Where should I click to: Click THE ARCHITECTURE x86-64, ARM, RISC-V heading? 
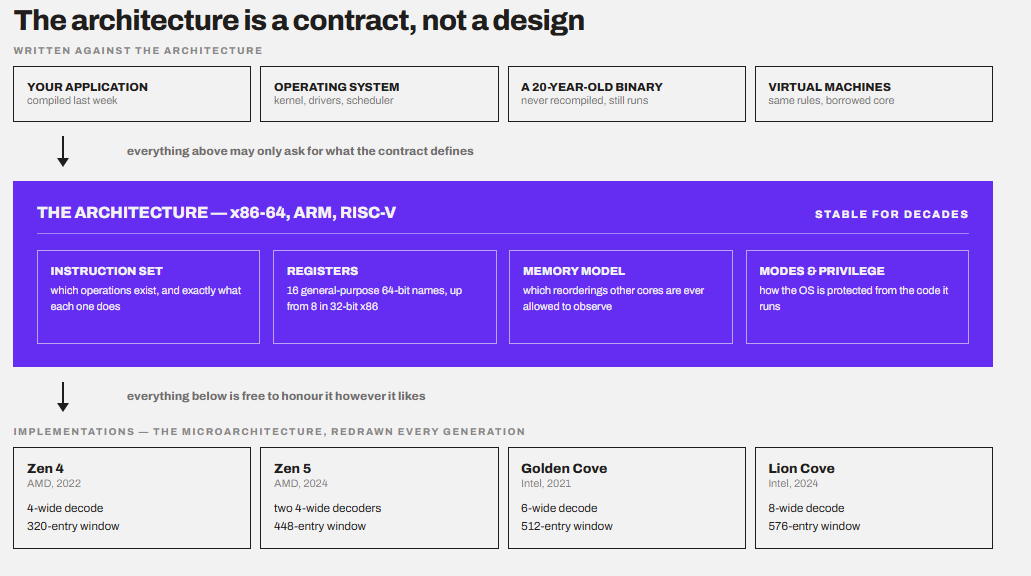pyautogui.click(x=216, y=212)
